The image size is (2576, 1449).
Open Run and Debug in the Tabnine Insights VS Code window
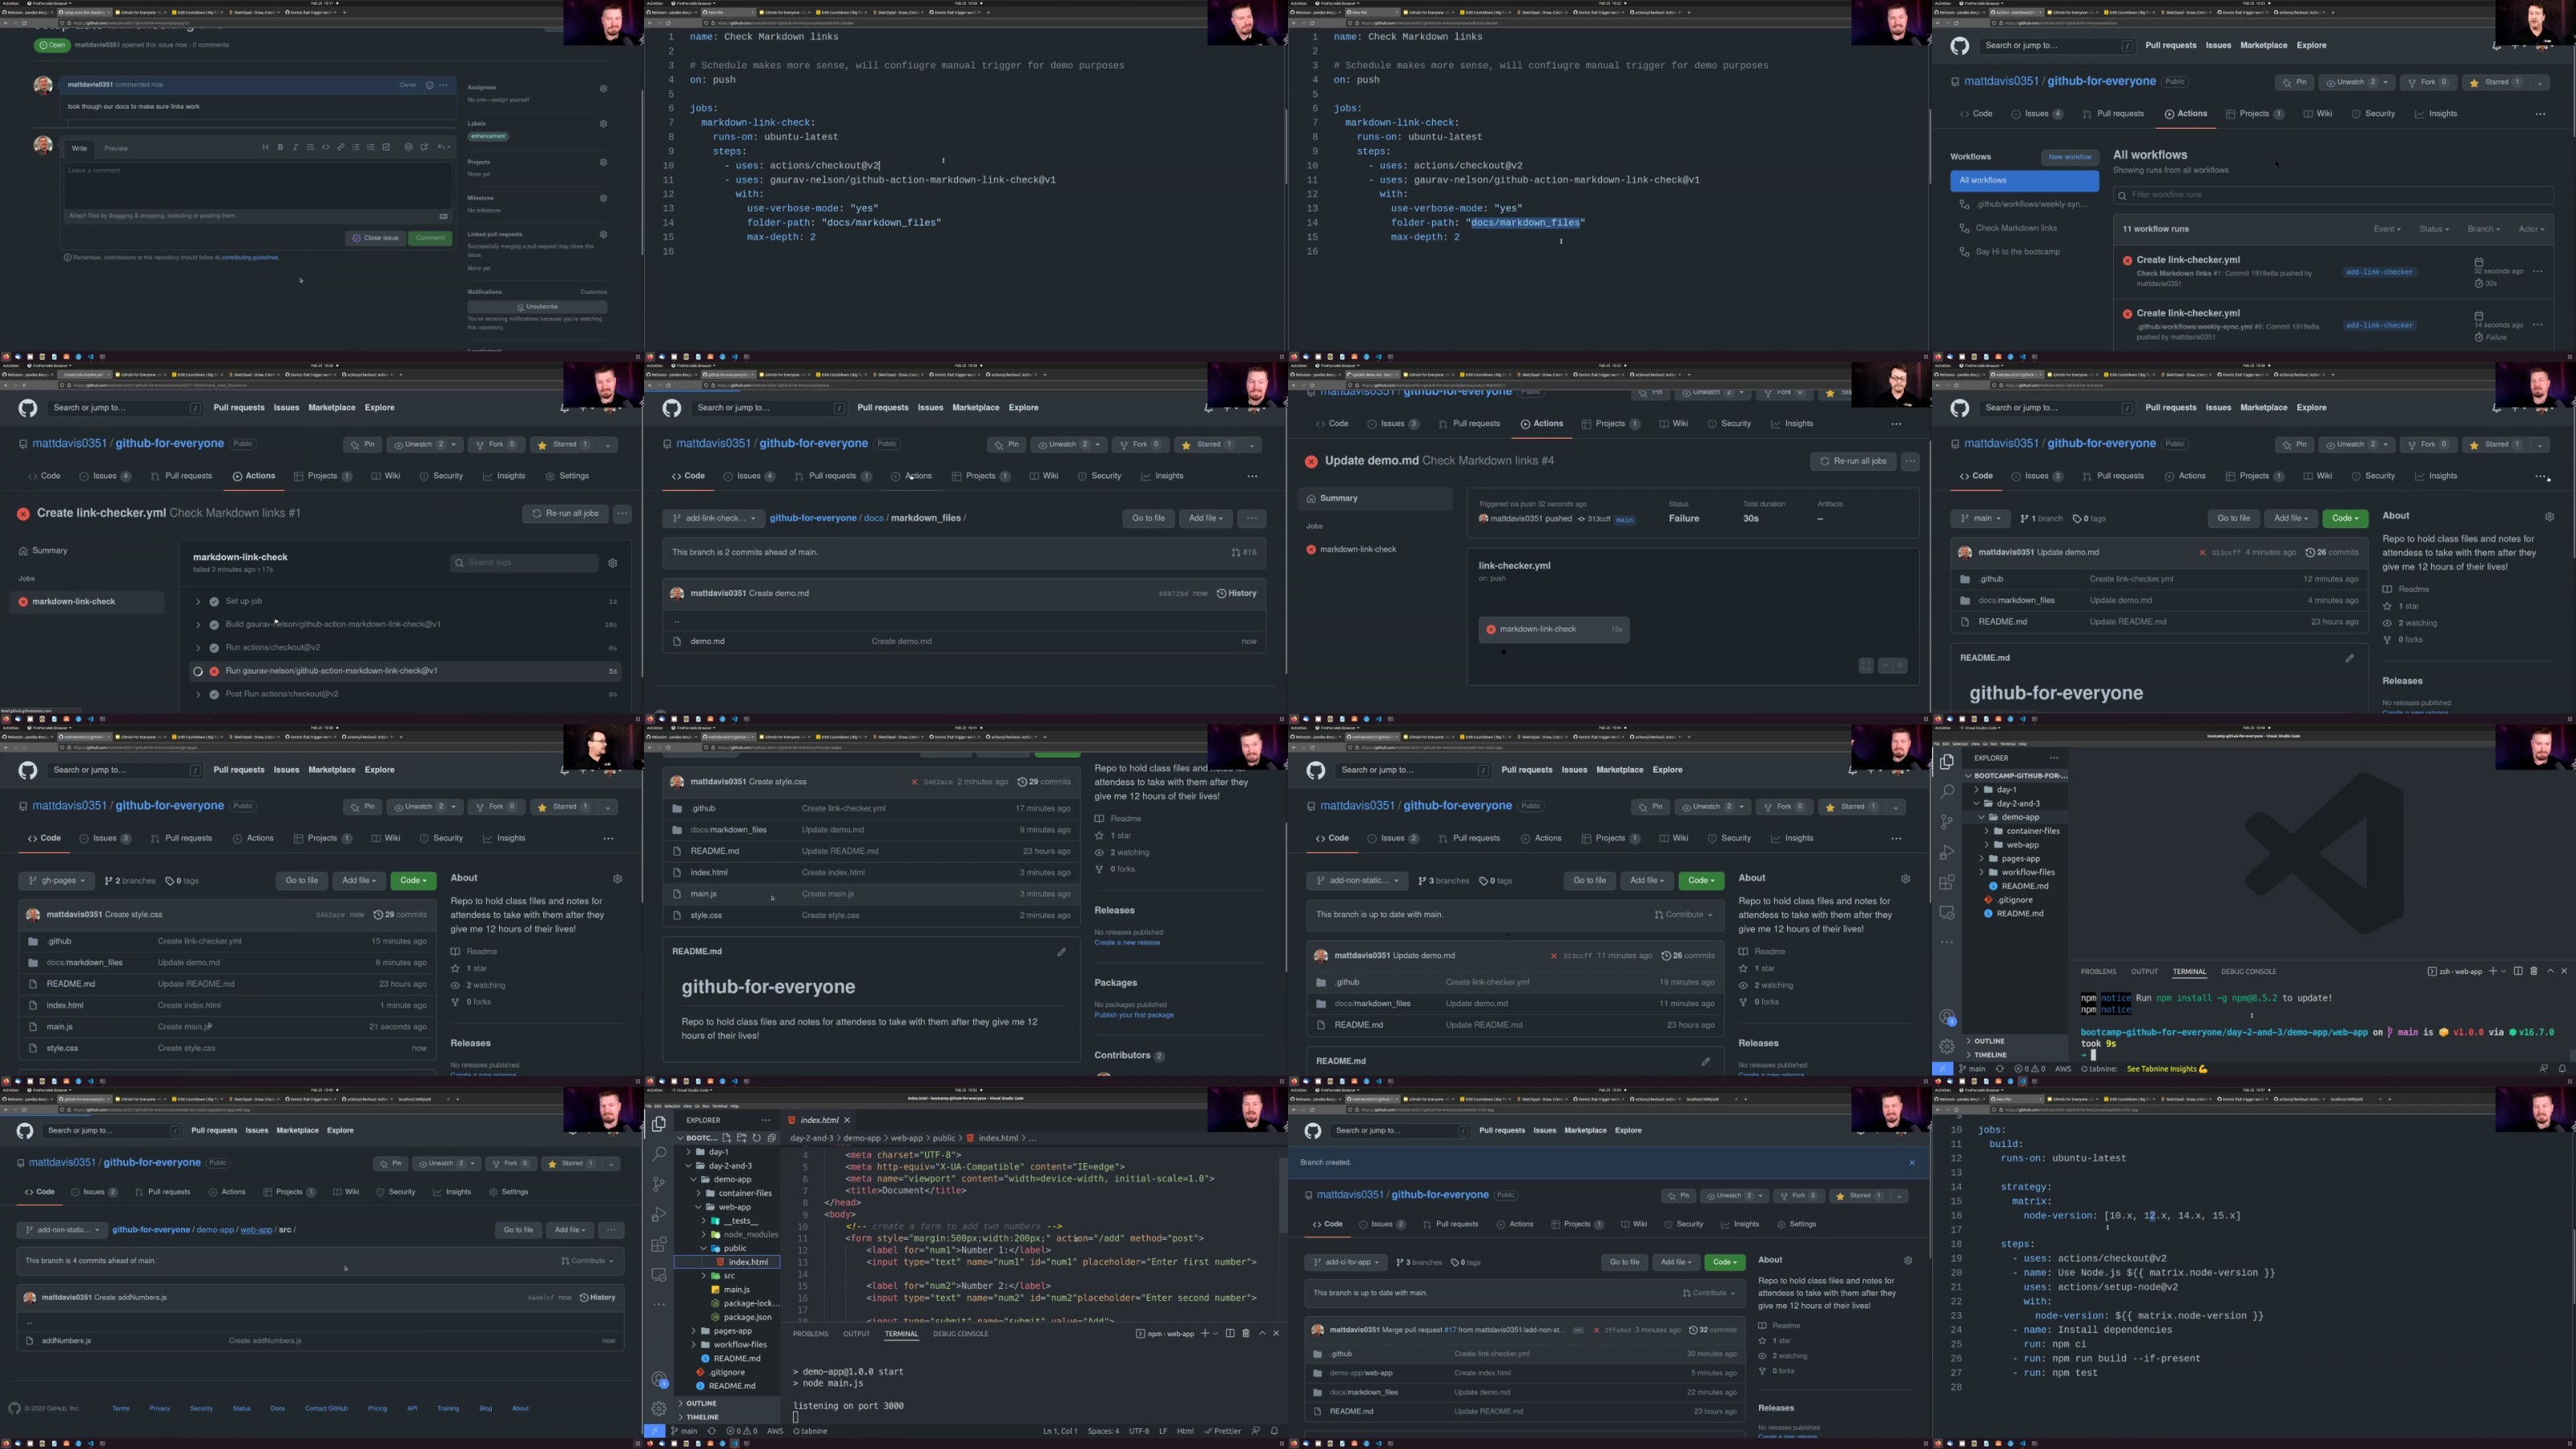coord(1946,852)
